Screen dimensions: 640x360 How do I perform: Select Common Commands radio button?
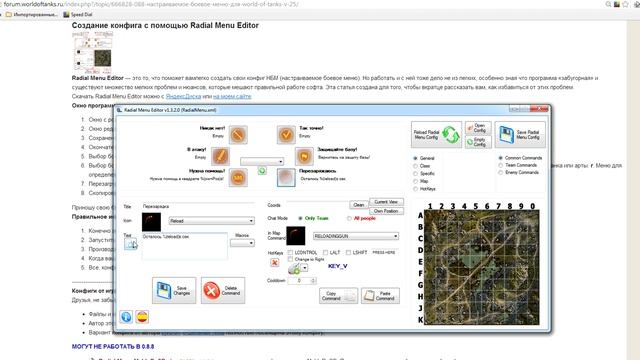pos(500,158)
